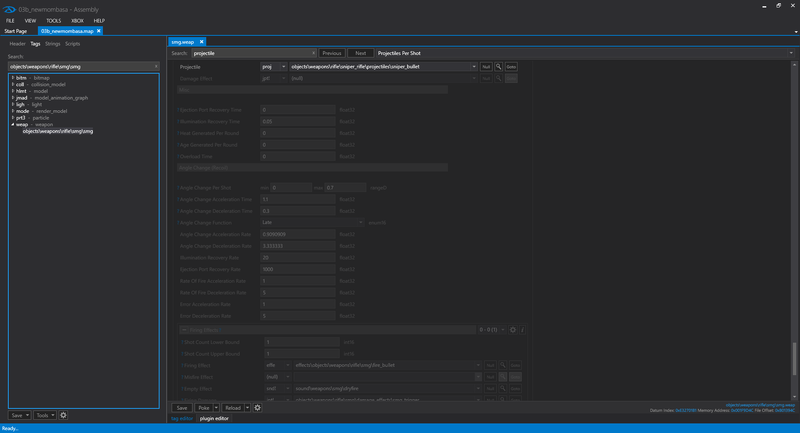The height and width of the screenshot is (433, 800).
Task: Collapse the weap weapon tree node
Action: (x=12, y=125)
